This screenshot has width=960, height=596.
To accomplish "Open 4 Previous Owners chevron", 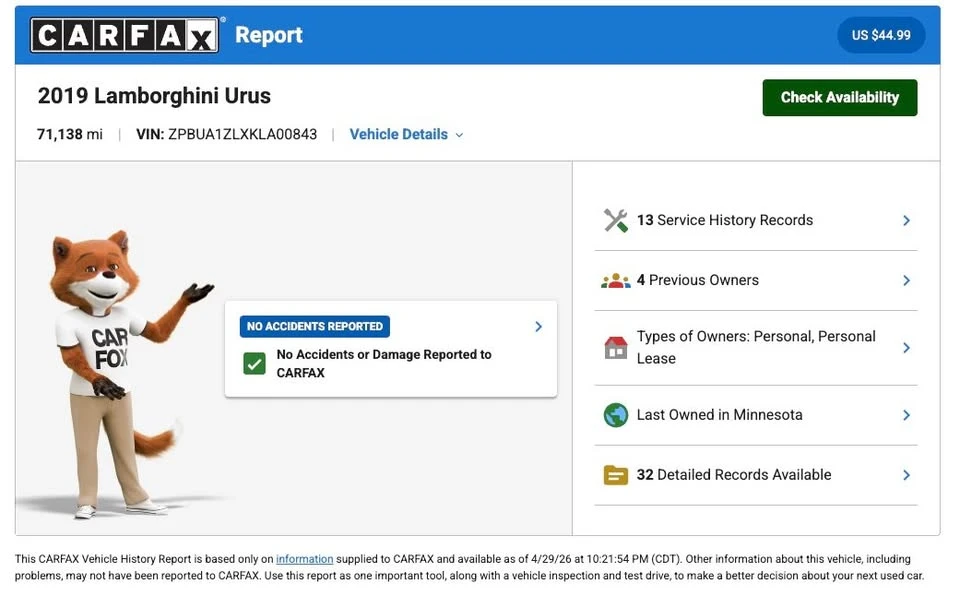I will click(906, 281).
